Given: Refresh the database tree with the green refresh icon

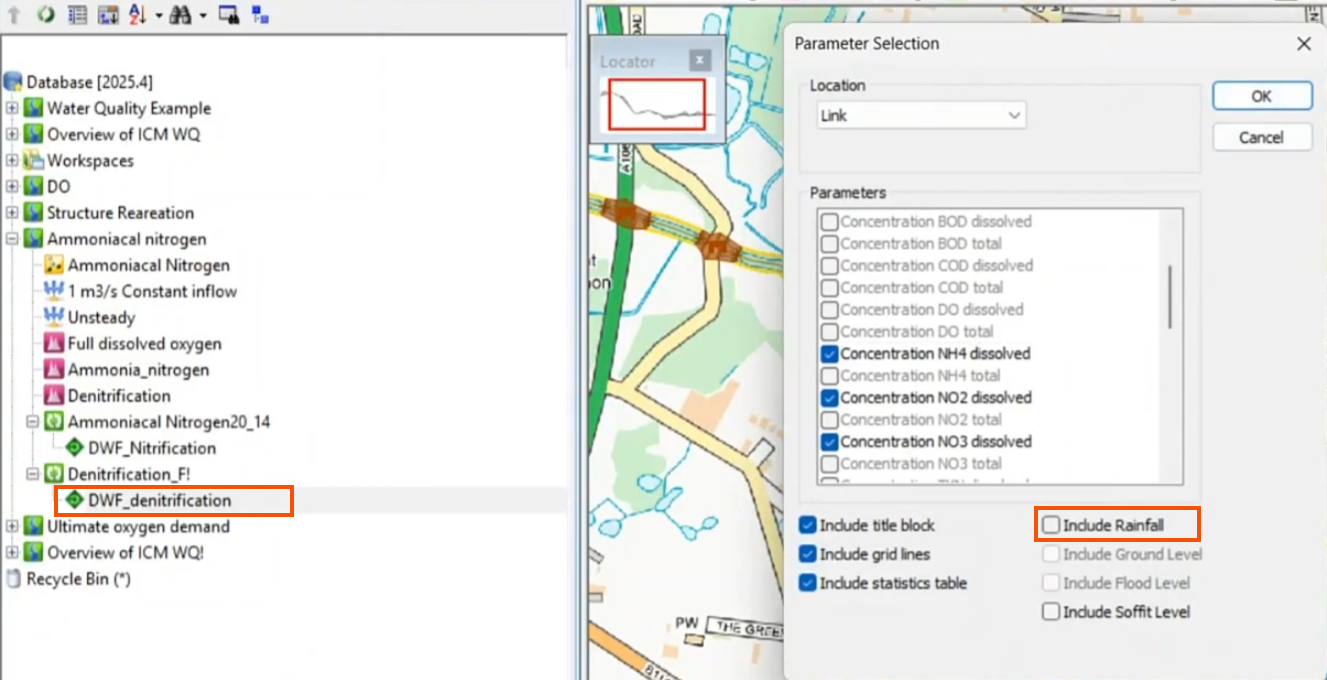Looking at the screenshot, I should pyautogui.click(x=44, y=15).
